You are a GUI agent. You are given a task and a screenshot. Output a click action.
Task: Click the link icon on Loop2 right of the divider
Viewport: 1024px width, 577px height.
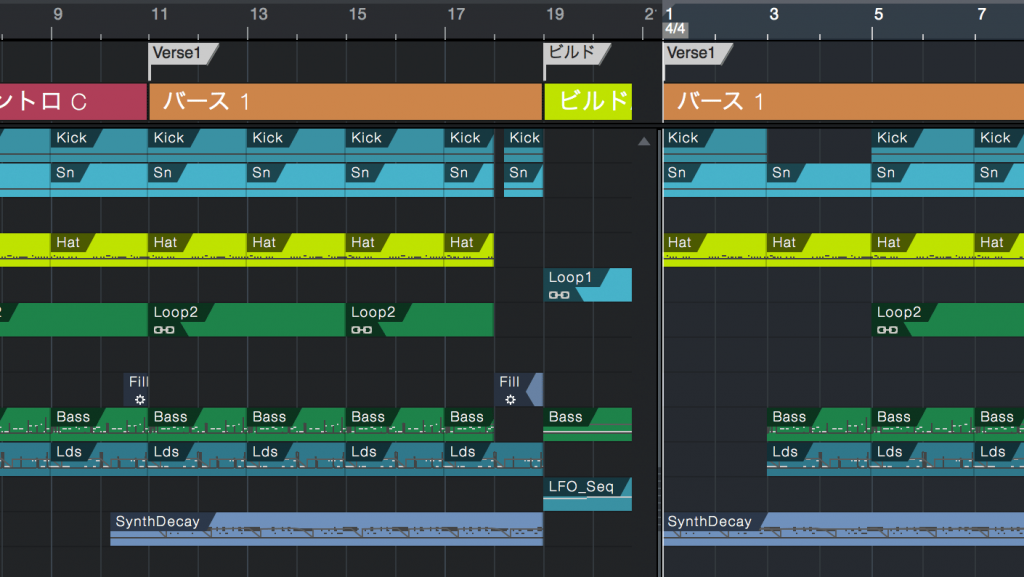coord(887,330)
